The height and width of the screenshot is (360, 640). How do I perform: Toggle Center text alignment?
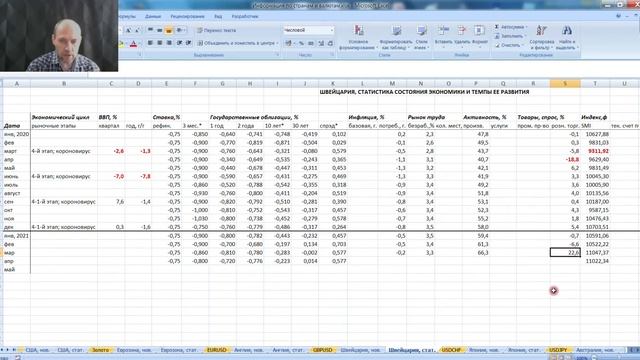pos(160,43)
